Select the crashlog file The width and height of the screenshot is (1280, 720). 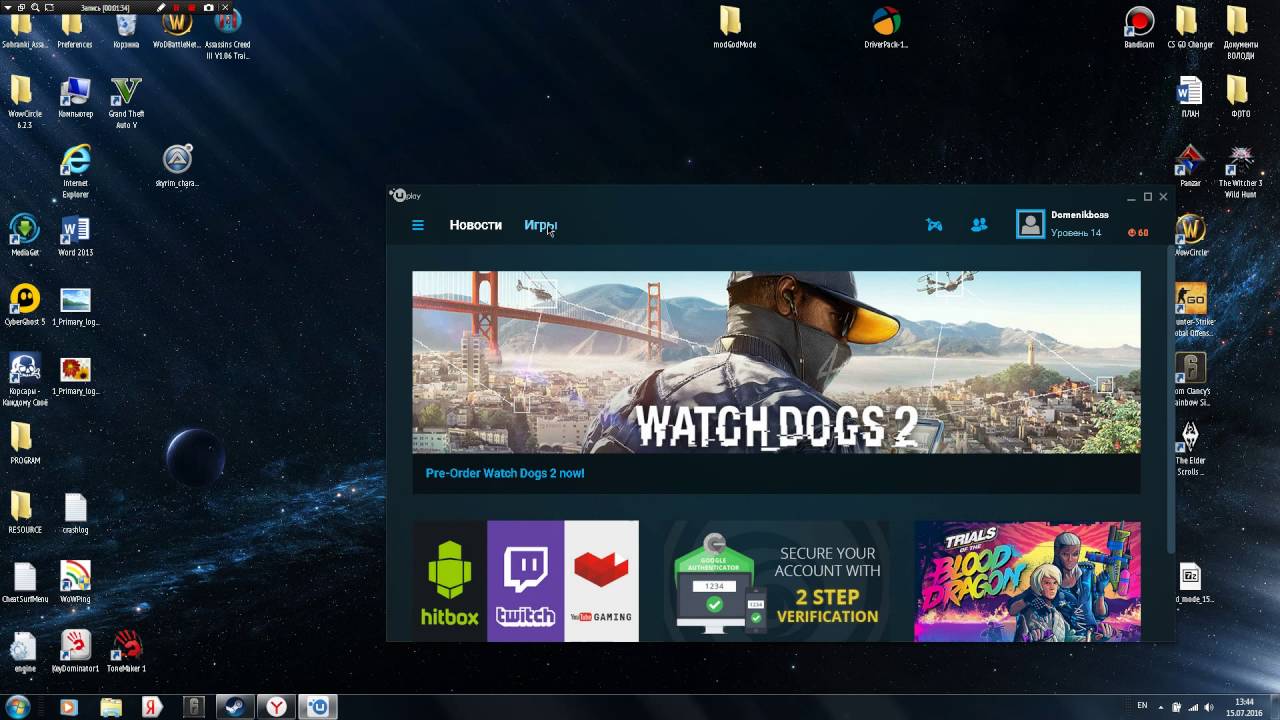(76, 513)
